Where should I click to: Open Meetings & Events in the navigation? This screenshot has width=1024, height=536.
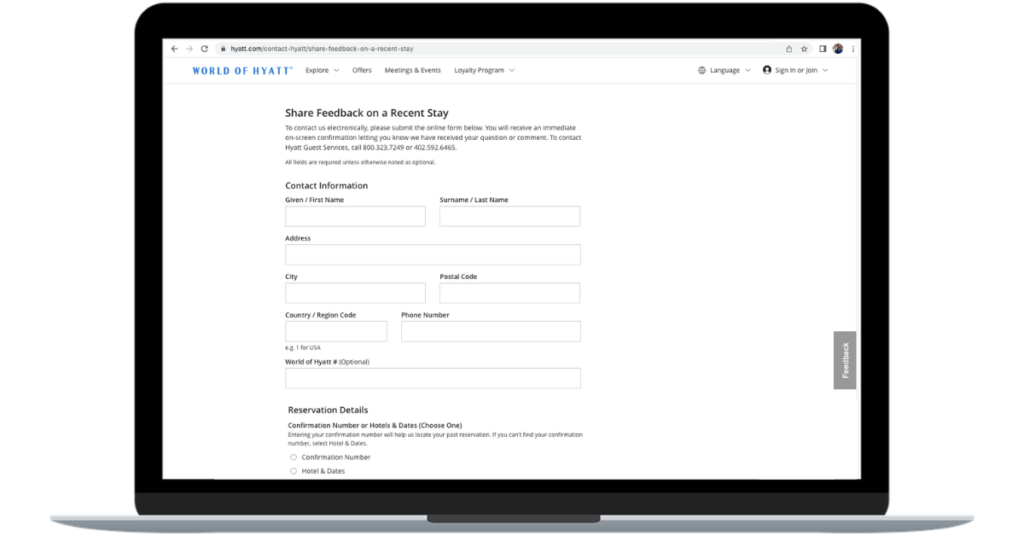point(412,71)
